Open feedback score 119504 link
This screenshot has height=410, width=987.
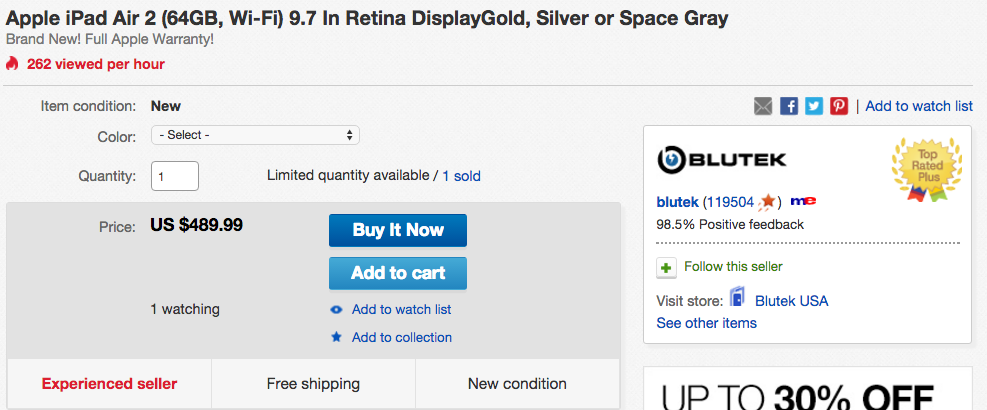[730, 202]
